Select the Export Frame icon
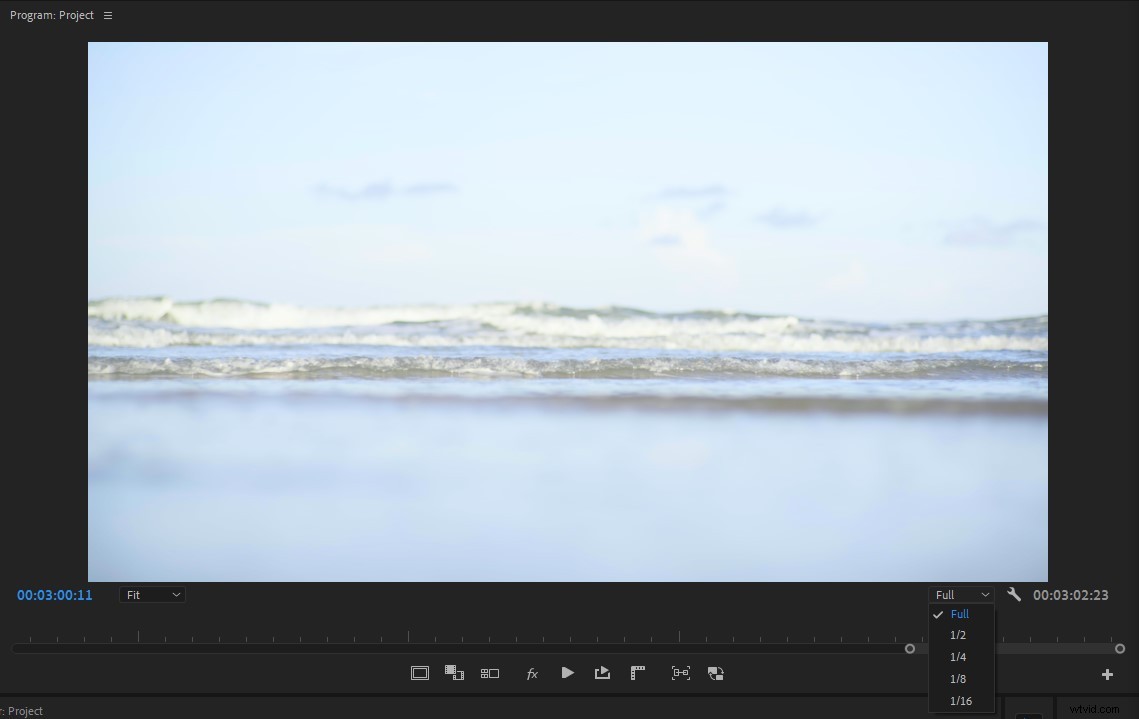 pyautogui.click(x=602, y=673)
